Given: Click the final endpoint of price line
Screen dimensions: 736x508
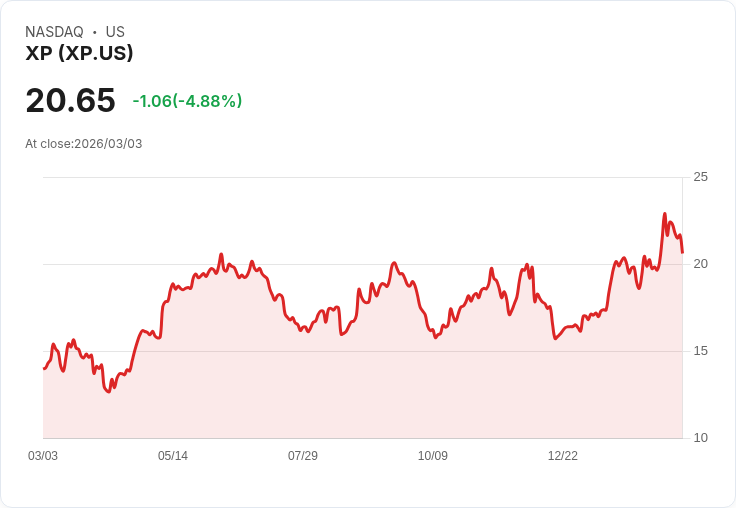Looking at the screenshot, I should coord(682,252).
